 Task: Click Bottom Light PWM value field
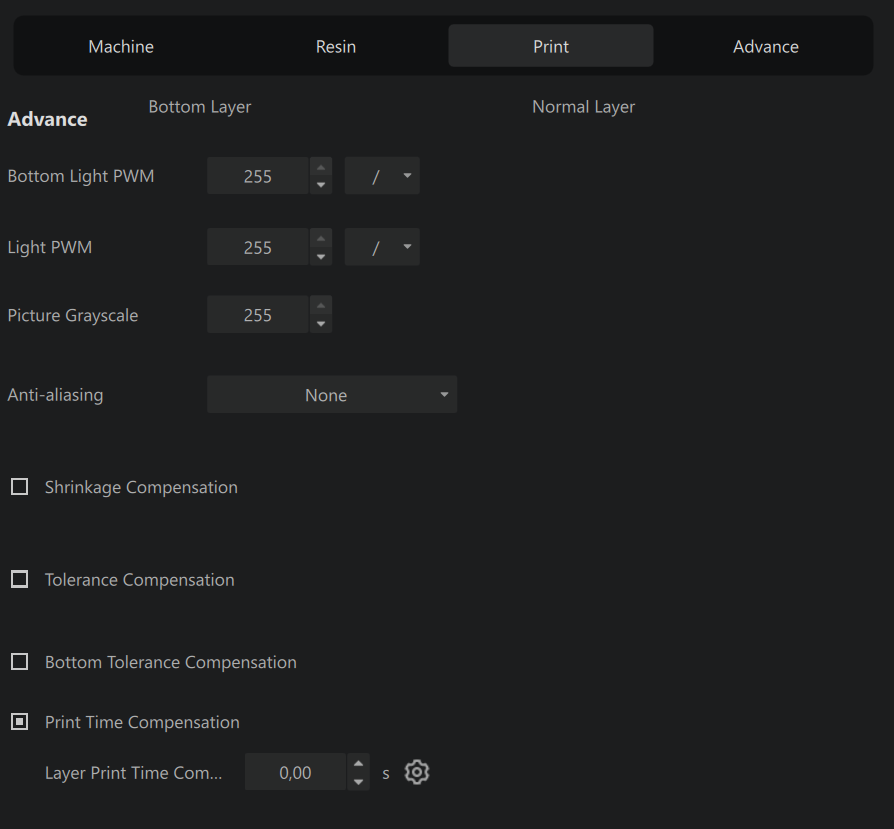(258, 176)
